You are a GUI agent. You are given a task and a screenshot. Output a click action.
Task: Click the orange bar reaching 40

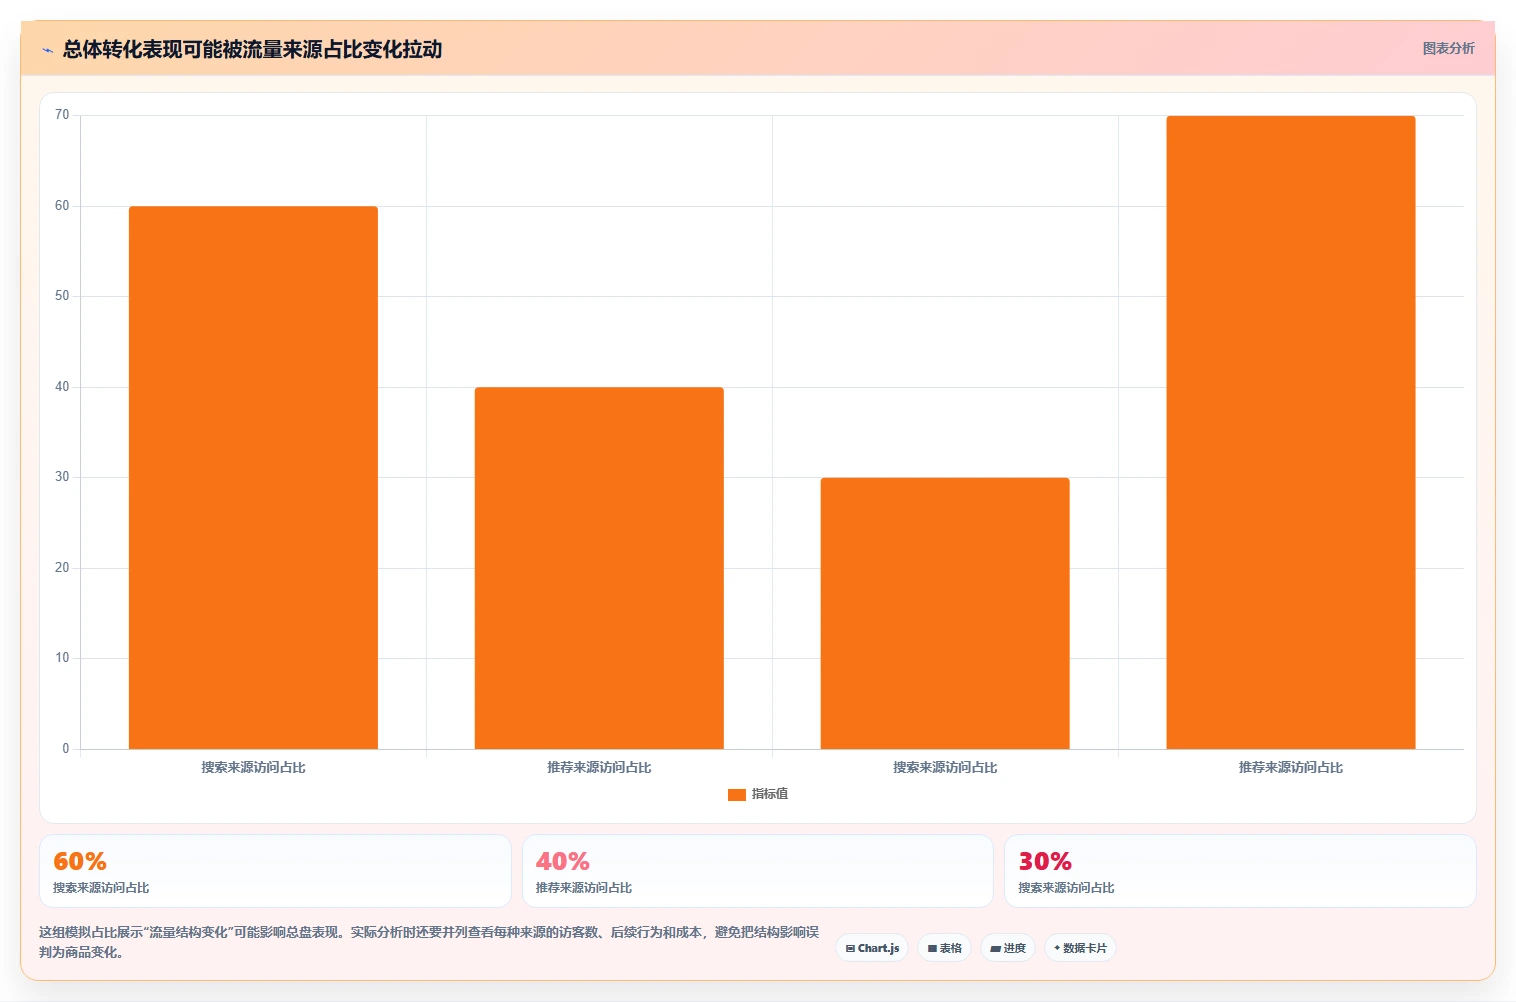(x=599, y=568)
